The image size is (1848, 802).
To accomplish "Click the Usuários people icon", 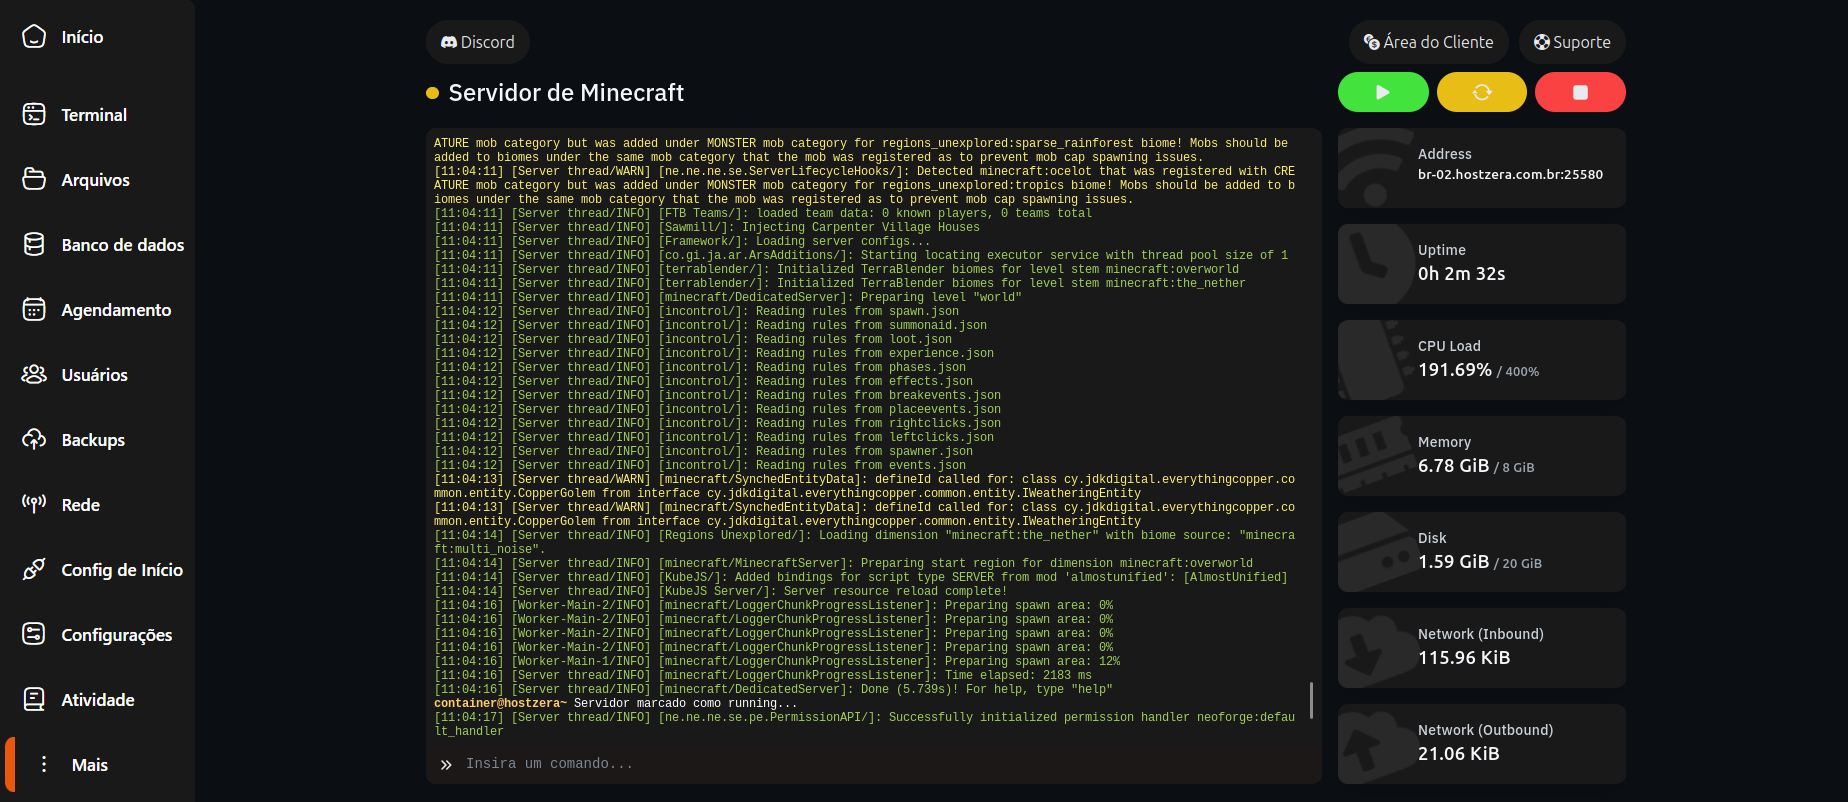I will (34, 374).
